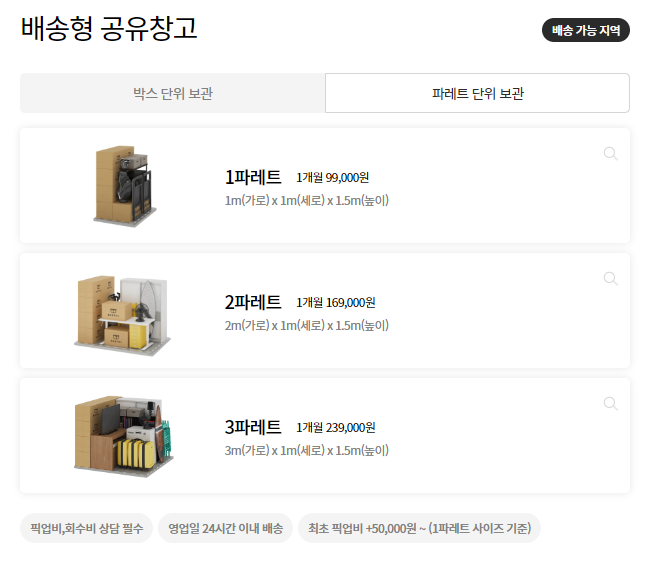Open the 배송 가능 지역 button
This screenshot has width=648, height=561.
586,30
